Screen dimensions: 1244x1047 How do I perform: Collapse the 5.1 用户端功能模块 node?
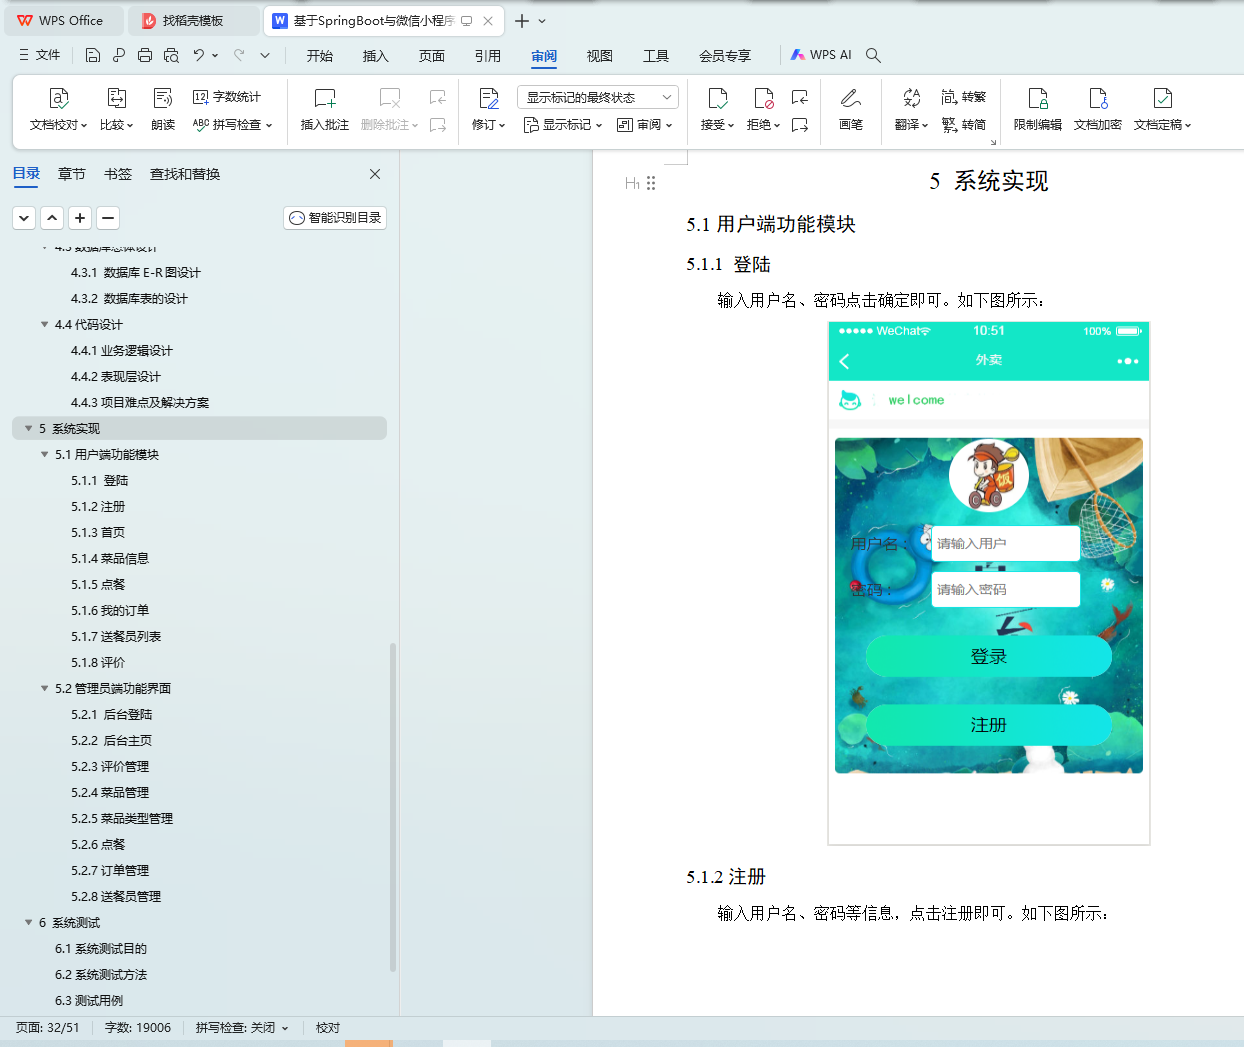click(44, 454)
